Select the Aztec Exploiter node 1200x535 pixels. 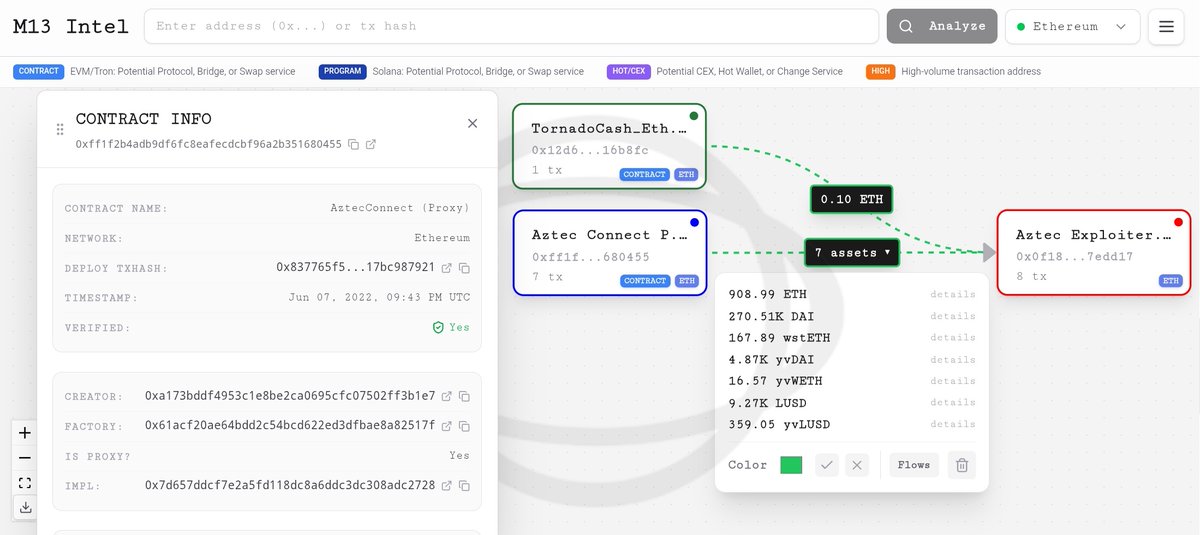pos(1093,252)
